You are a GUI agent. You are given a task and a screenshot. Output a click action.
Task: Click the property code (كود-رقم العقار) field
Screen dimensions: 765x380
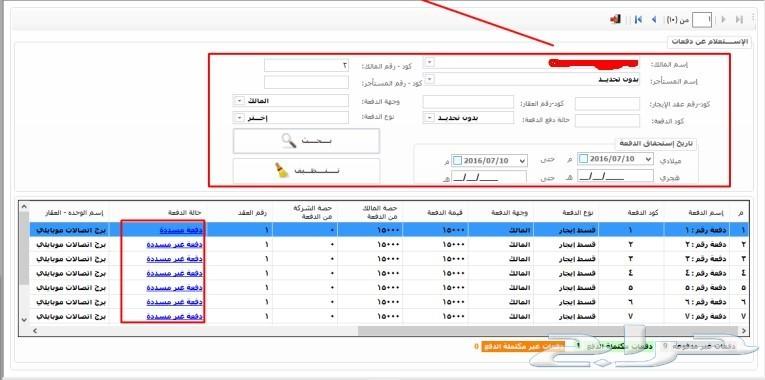[x=468, y=101]
